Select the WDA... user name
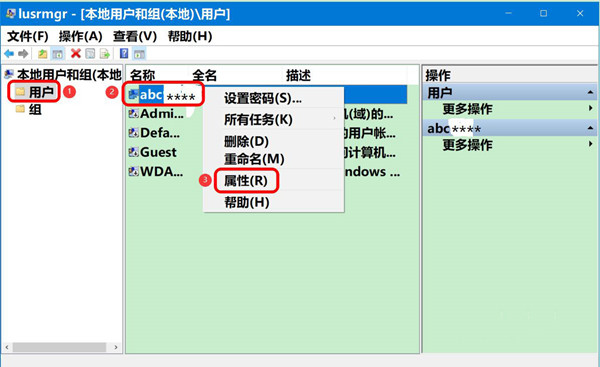 point(161,171)
